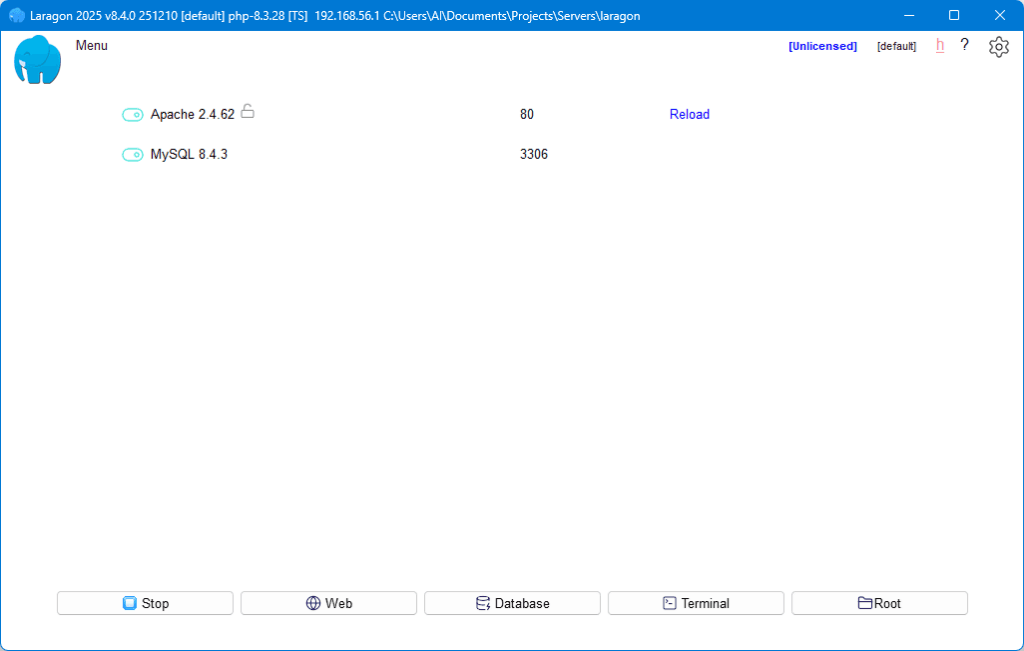The width and height of the screenshot is (1024, 651).
Task: Click the [Unlicensed] label
Action: coord(822,46)
